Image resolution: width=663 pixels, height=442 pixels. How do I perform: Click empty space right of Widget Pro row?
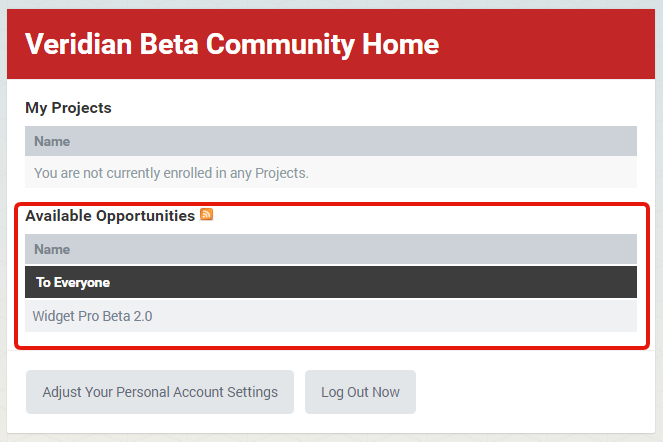[x=393, y=316]
